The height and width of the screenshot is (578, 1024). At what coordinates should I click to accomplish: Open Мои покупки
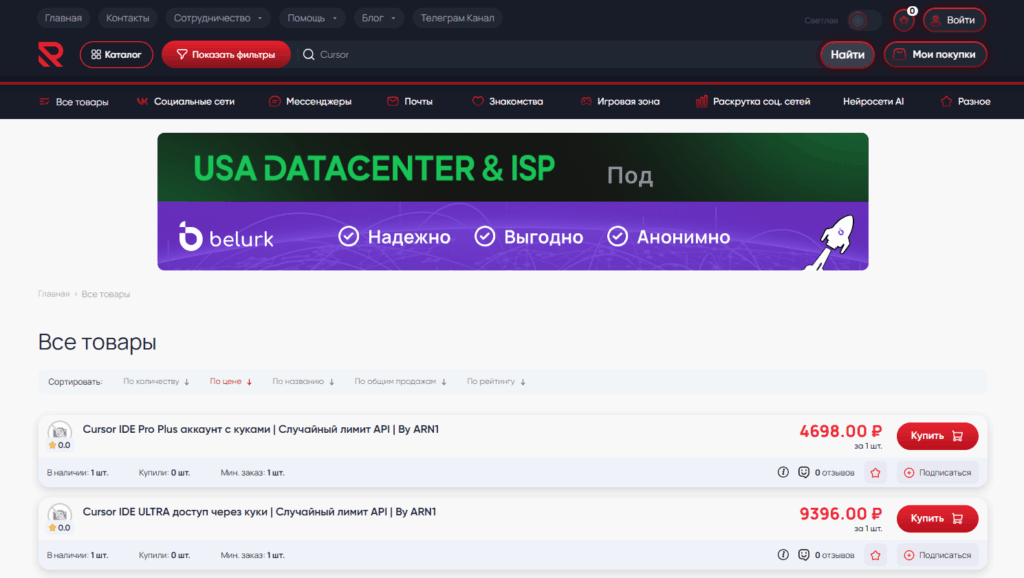click(x=935, y=55)
